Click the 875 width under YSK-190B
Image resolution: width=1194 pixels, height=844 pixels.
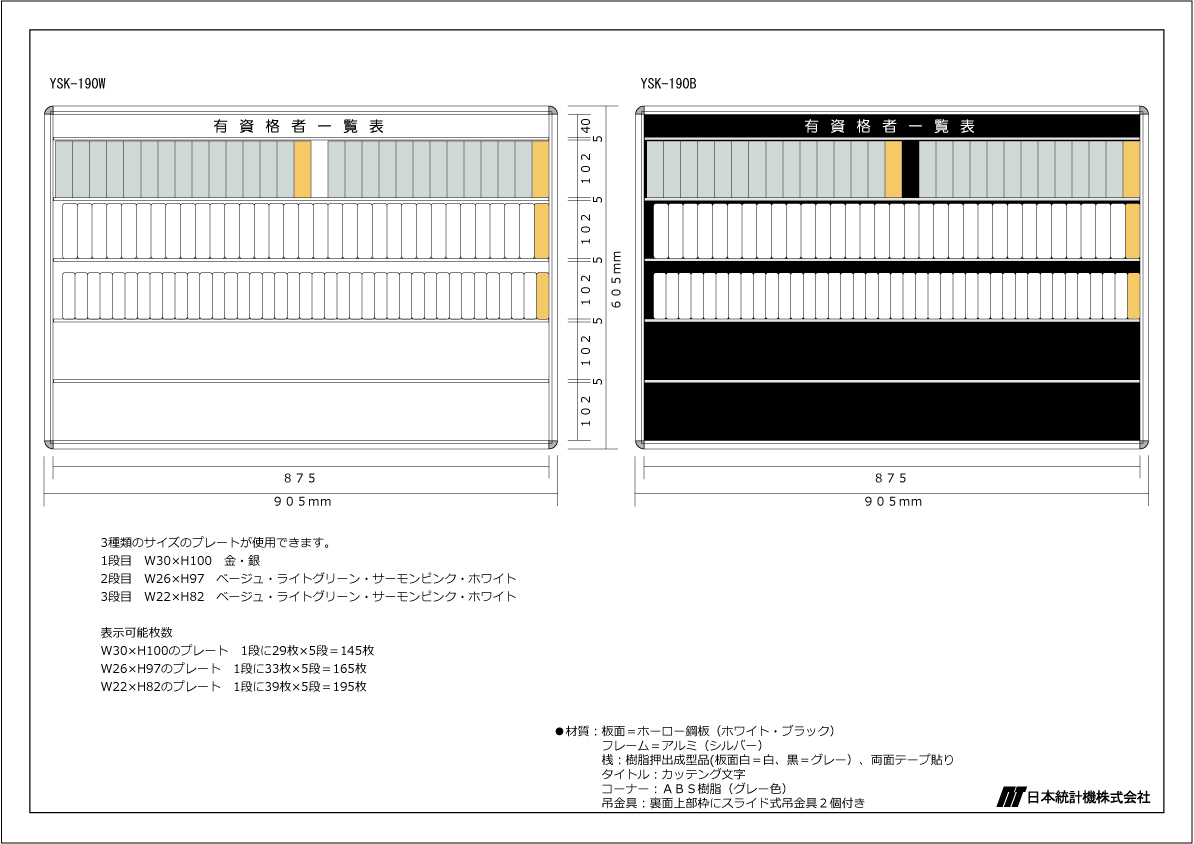(x=891, y=478)
